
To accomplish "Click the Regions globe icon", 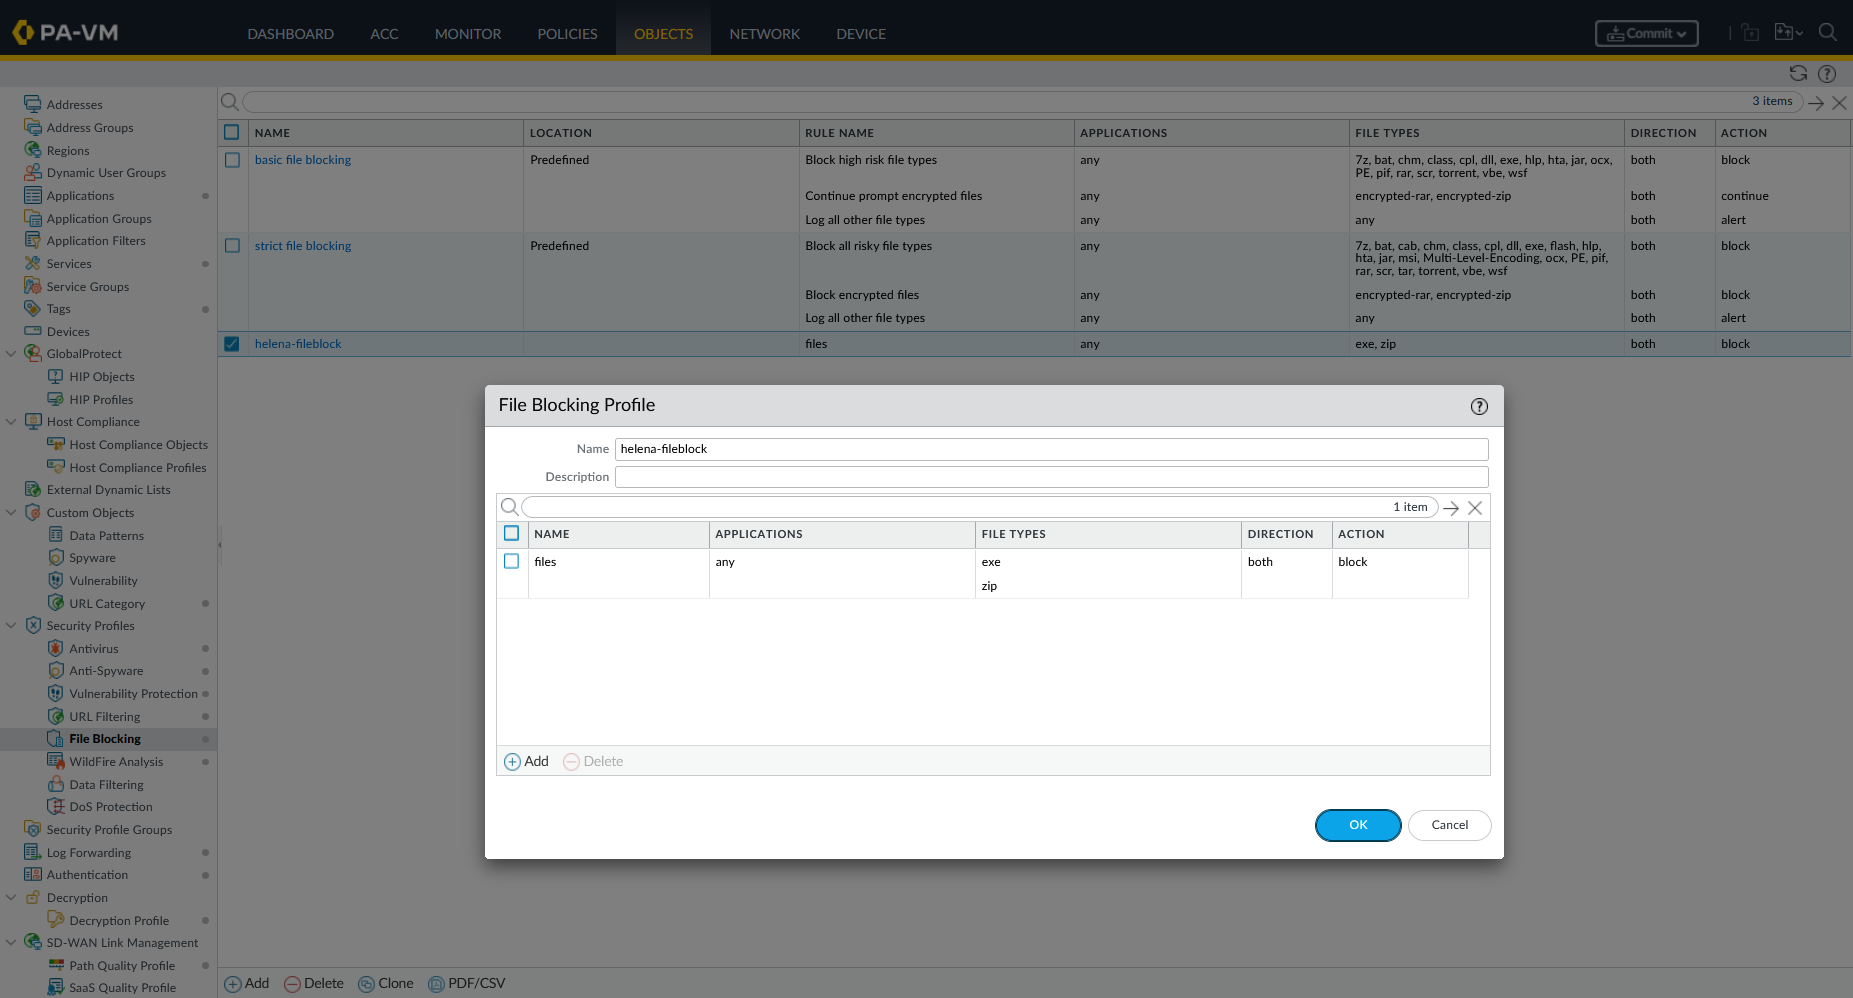I will point(33,150).
